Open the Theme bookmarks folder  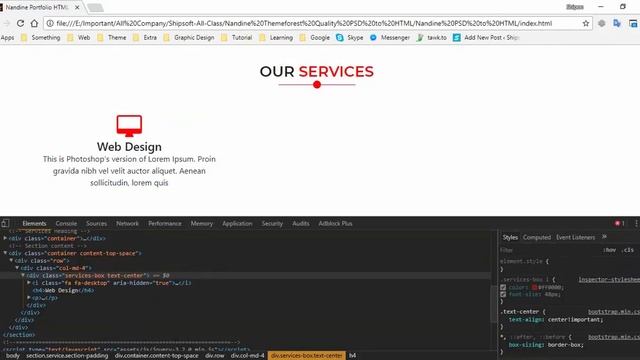point(111,38)
